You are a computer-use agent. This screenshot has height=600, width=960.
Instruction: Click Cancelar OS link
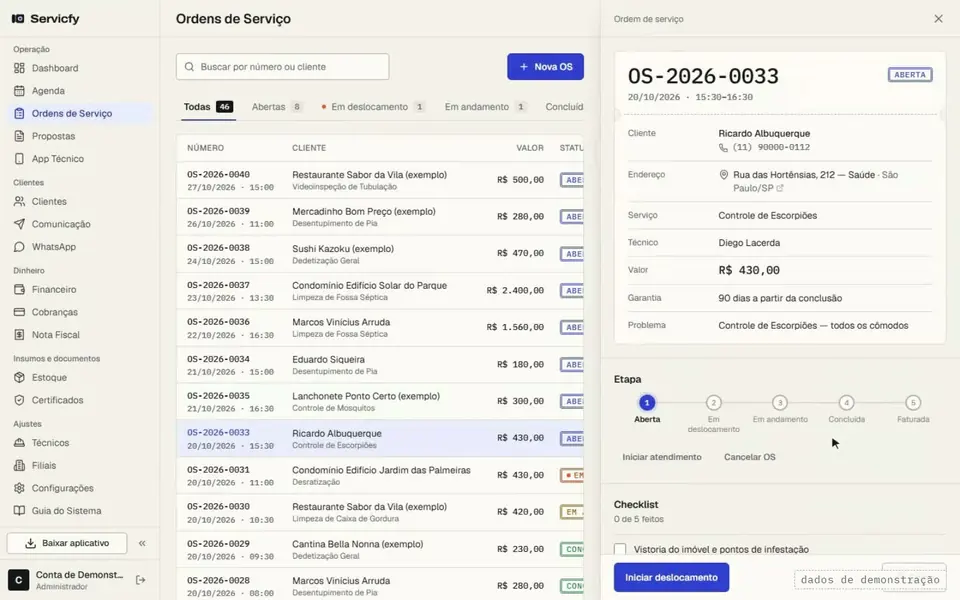749,457
